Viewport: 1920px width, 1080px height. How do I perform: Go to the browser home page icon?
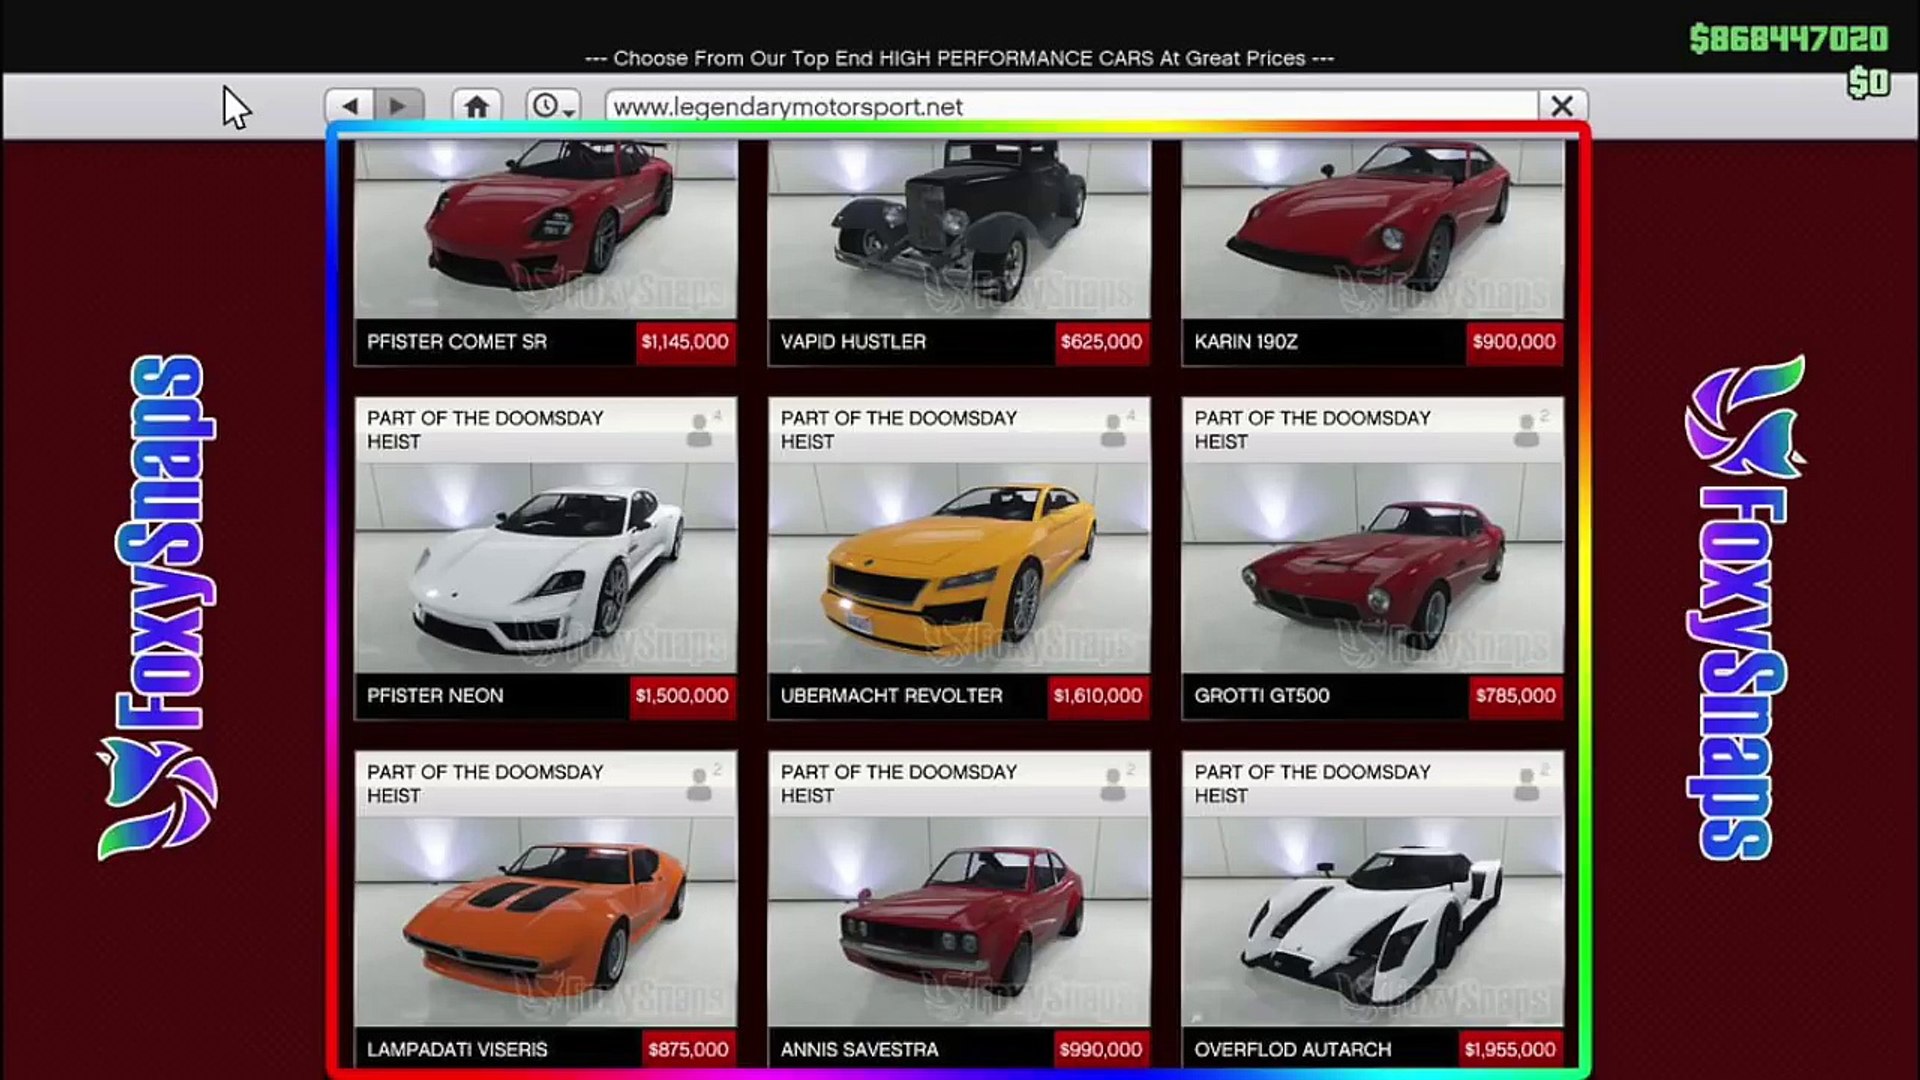477,106
